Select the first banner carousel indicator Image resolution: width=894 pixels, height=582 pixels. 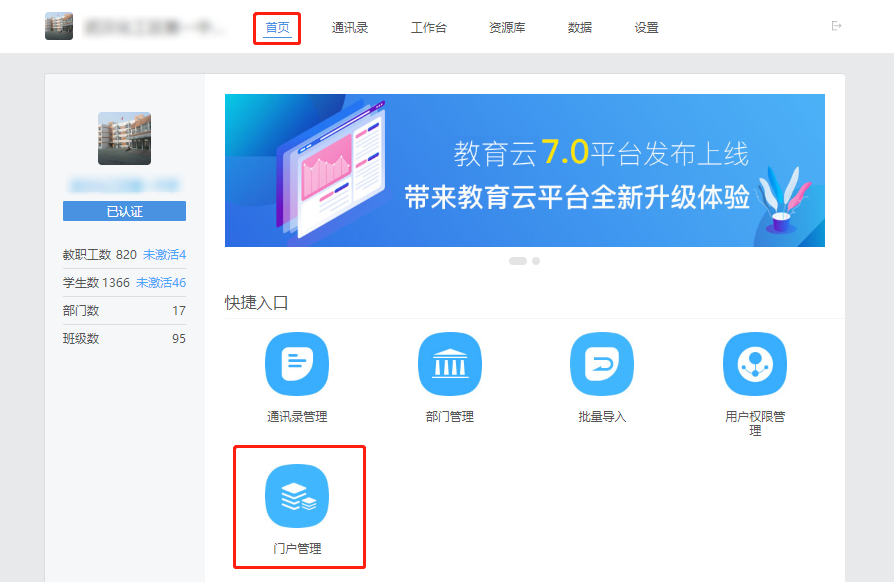[x=518, y=261]
